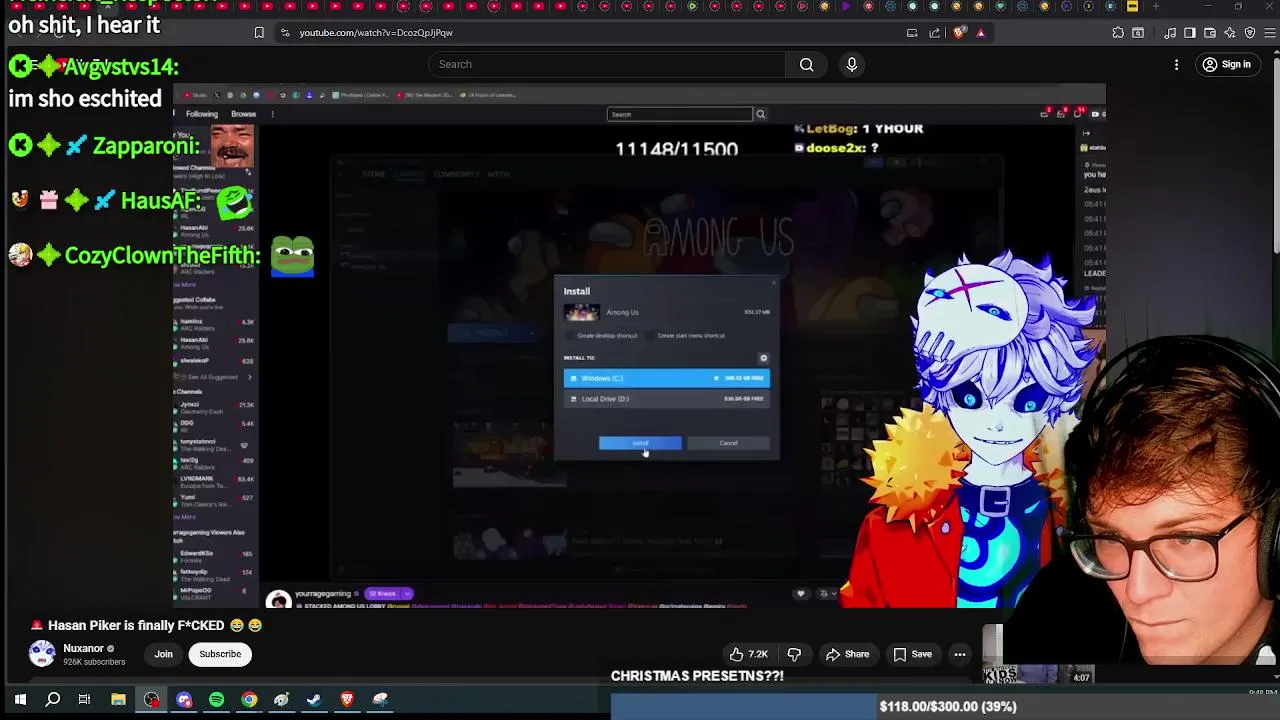Dislike the video with thumbs down
The image size is (1280, 720).
tap(794, 654)
